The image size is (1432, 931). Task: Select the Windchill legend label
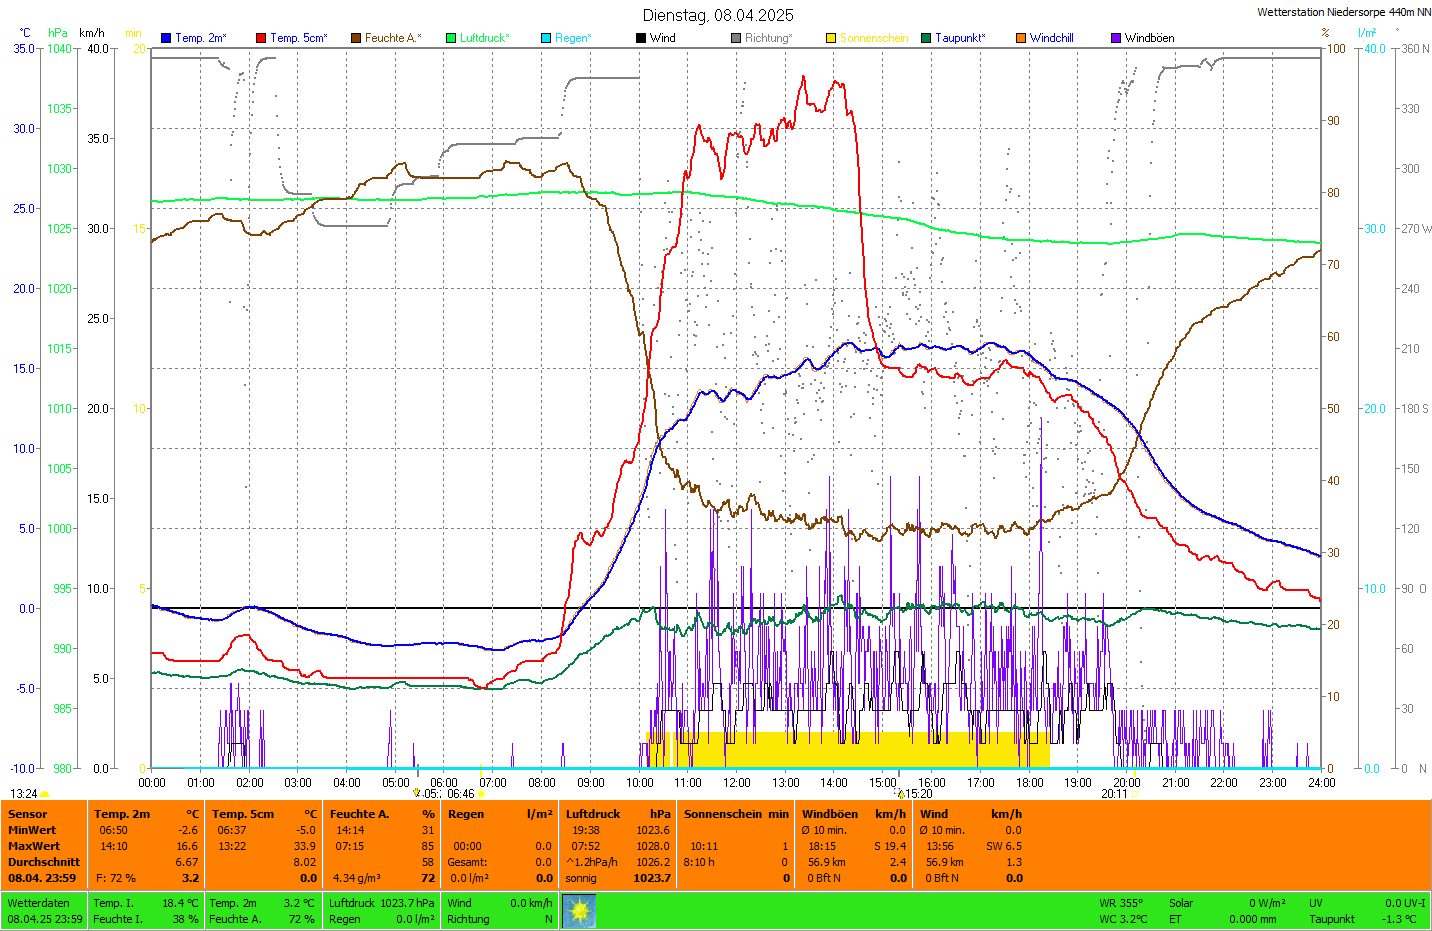coord(1051,38)
